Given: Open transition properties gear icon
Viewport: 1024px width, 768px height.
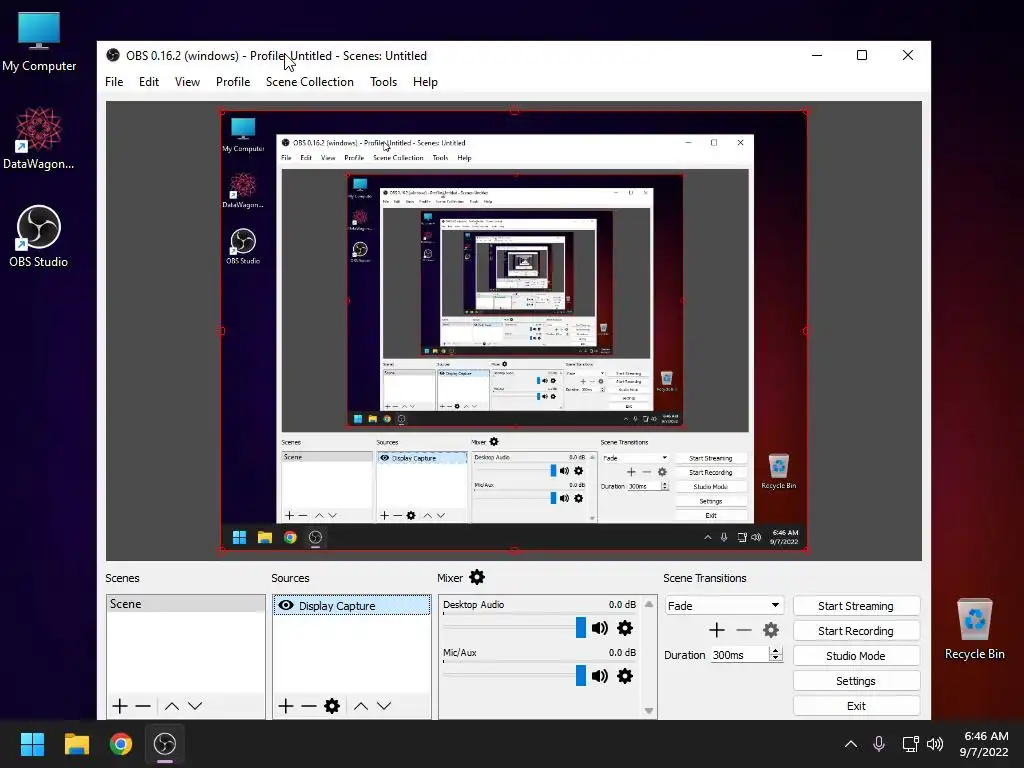Looking at the screenshot, I should 771,630.
